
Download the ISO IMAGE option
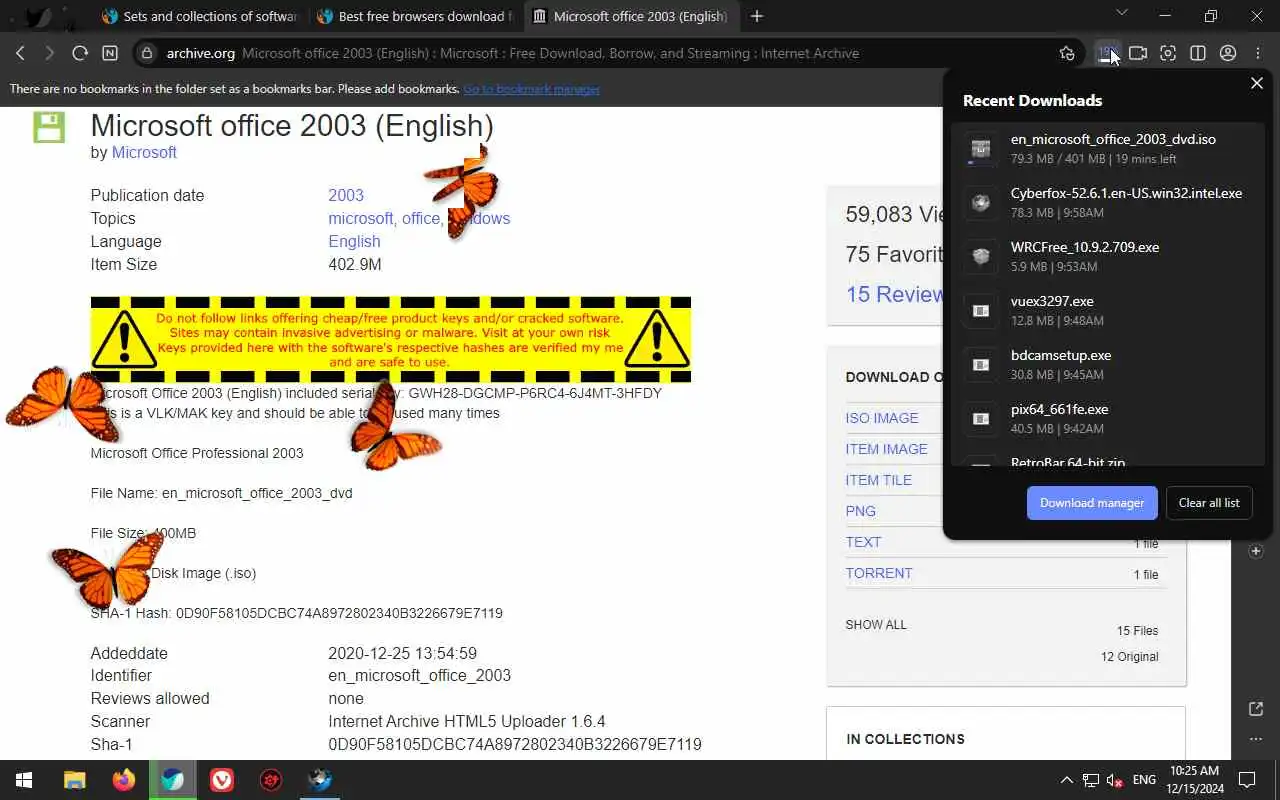point(882,418)
